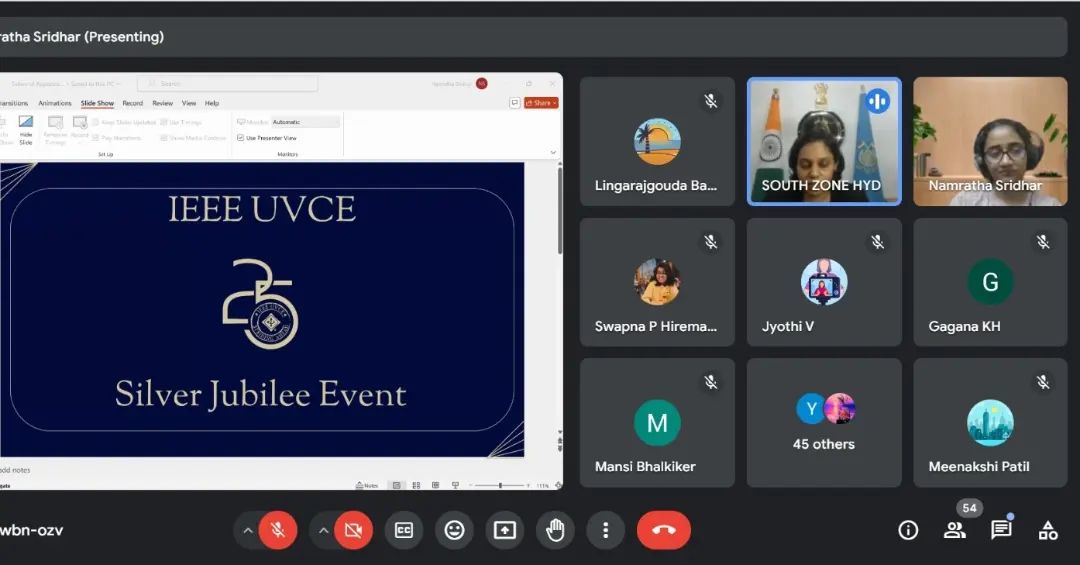The height and width of the screenshot is (565, 1080).
Task: Click the IEEE UVCE heading on the slide
Action: (262, 209)
